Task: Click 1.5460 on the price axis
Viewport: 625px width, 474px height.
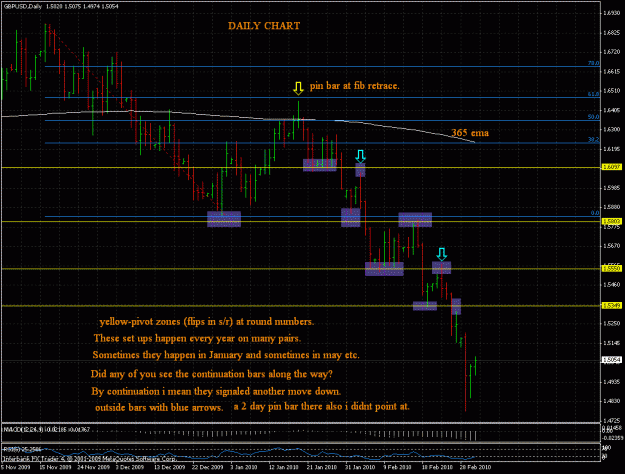Action: pyautogui.click(x=611, y=285)
